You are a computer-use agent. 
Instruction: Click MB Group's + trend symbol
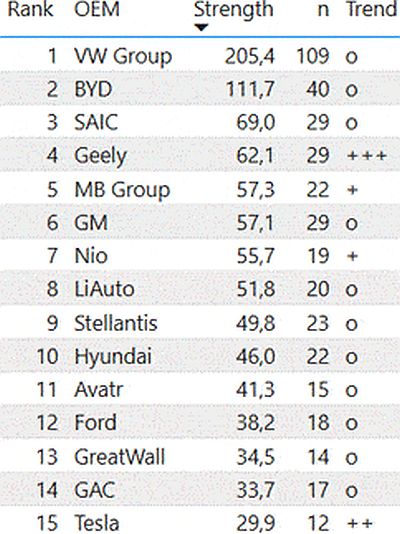coord(353,189)
